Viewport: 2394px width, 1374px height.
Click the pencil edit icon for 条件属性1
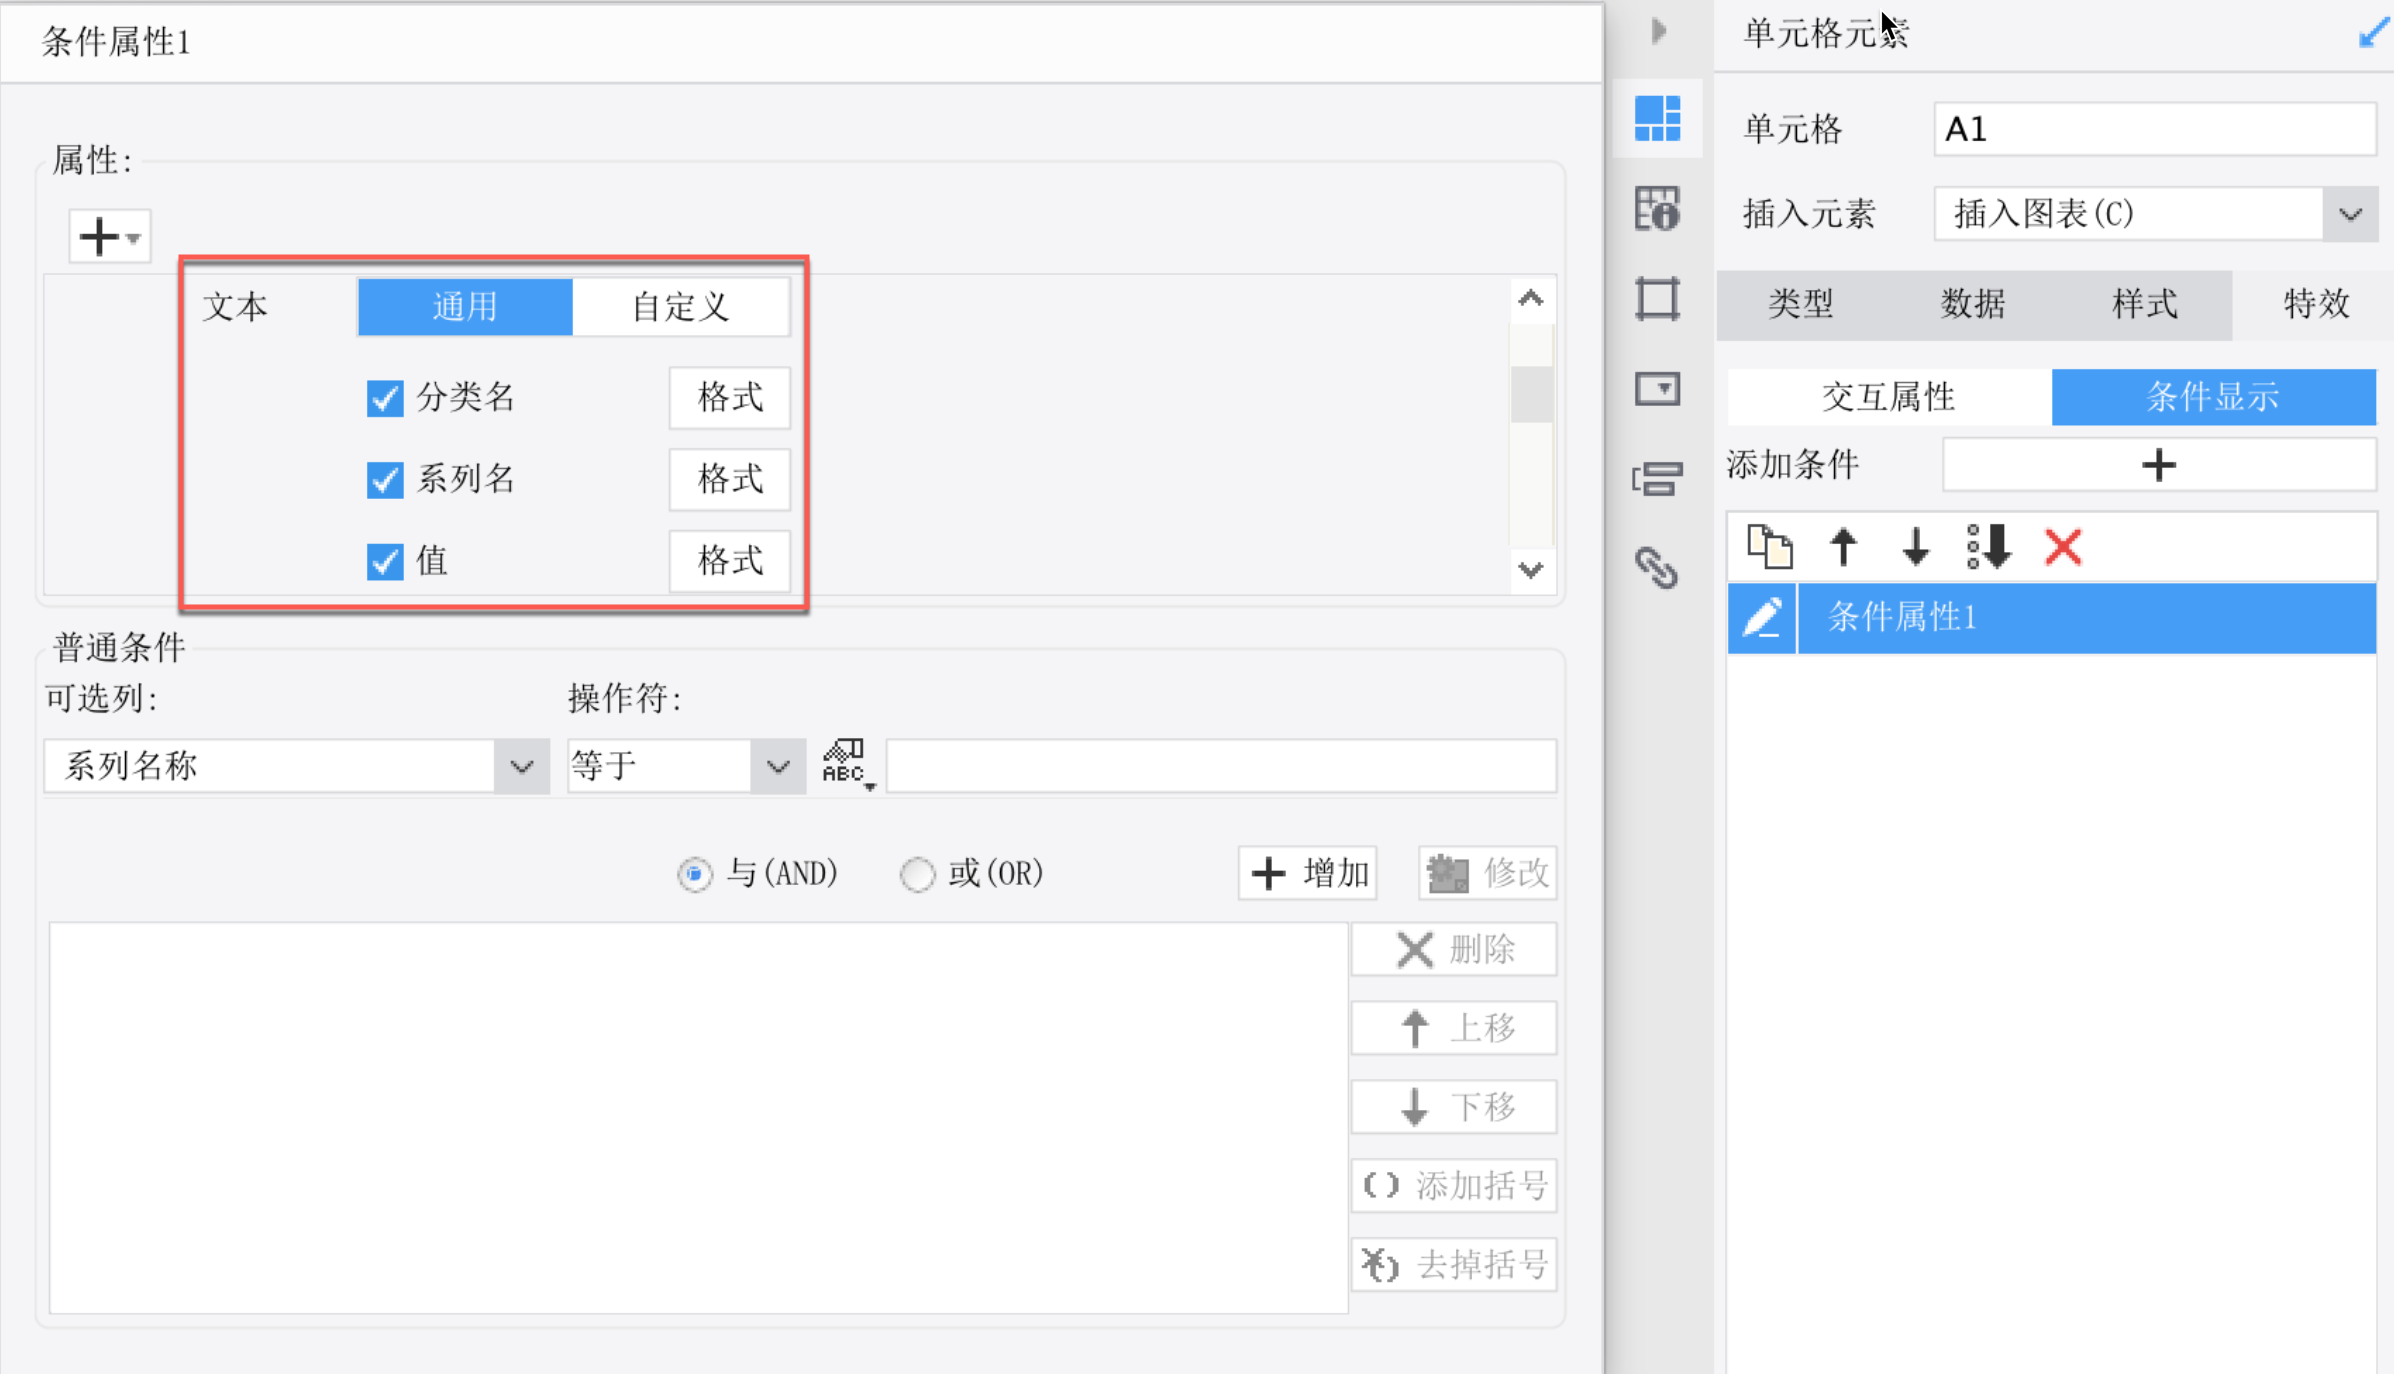click(1762, 618)
